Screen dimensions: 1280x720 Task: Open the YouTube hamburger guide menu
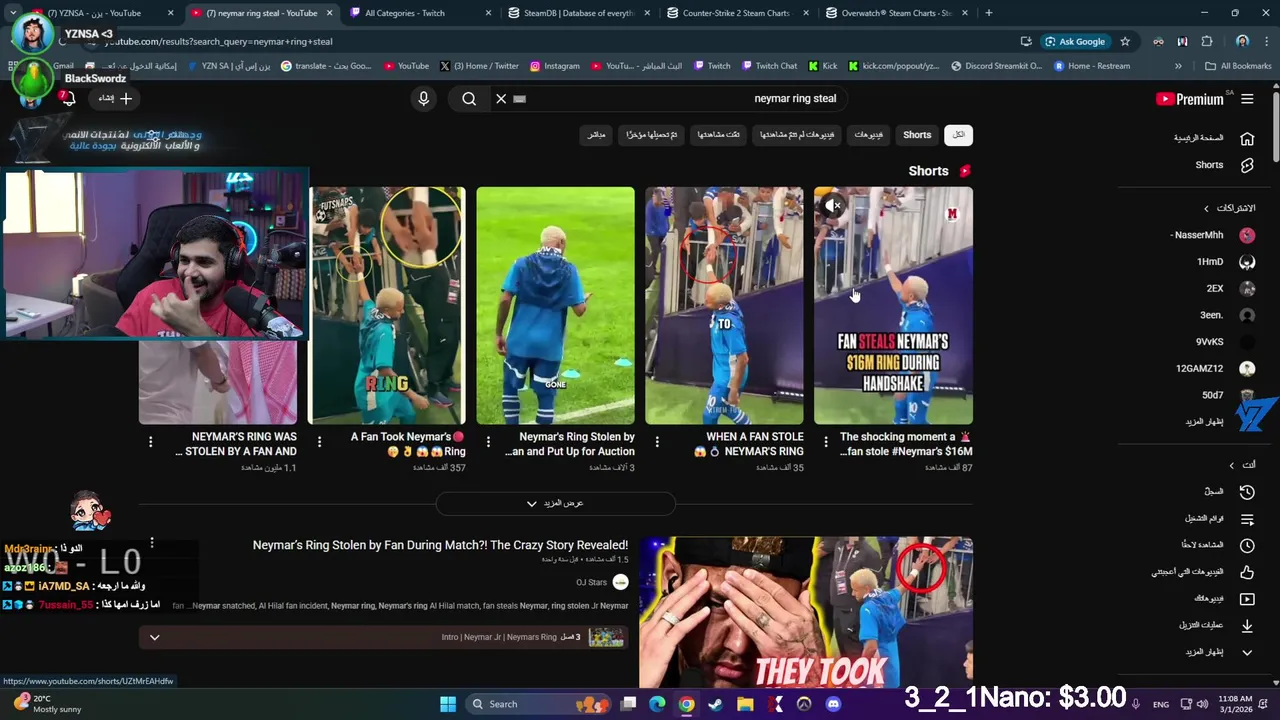[x=1247, y=99]
